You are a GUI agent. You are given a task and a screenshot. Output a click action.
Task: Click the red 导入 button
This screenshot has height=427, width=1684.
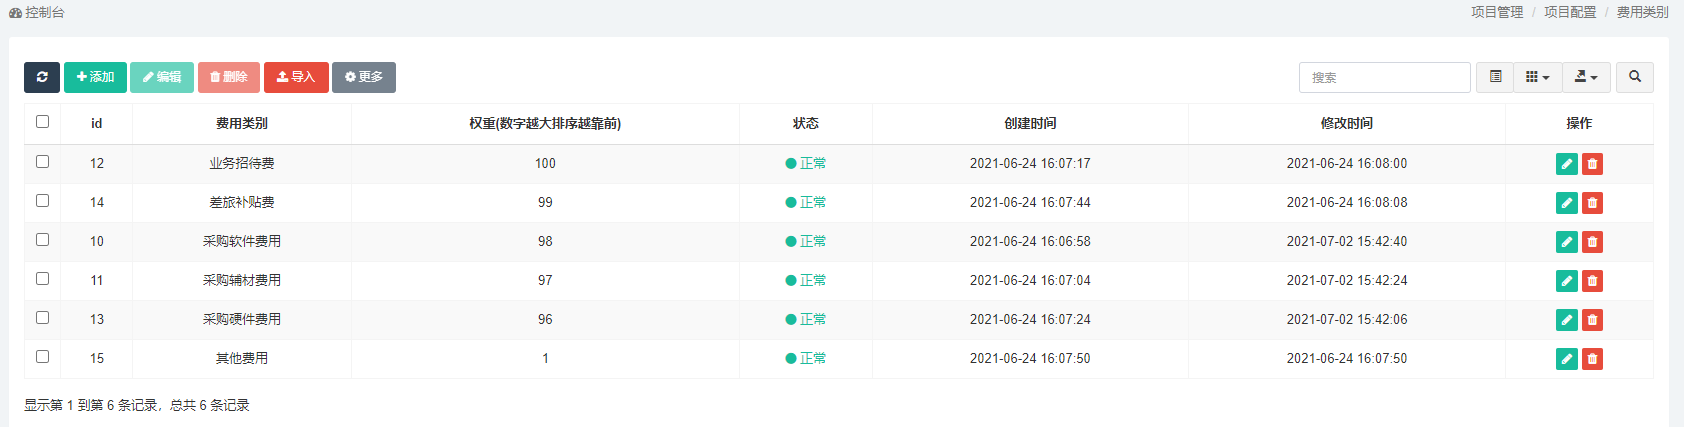point(296,77)
